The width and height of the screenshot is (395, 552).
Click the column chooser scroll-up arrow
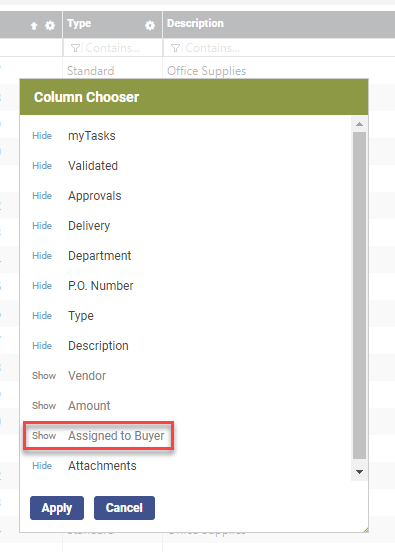[359, 124]
